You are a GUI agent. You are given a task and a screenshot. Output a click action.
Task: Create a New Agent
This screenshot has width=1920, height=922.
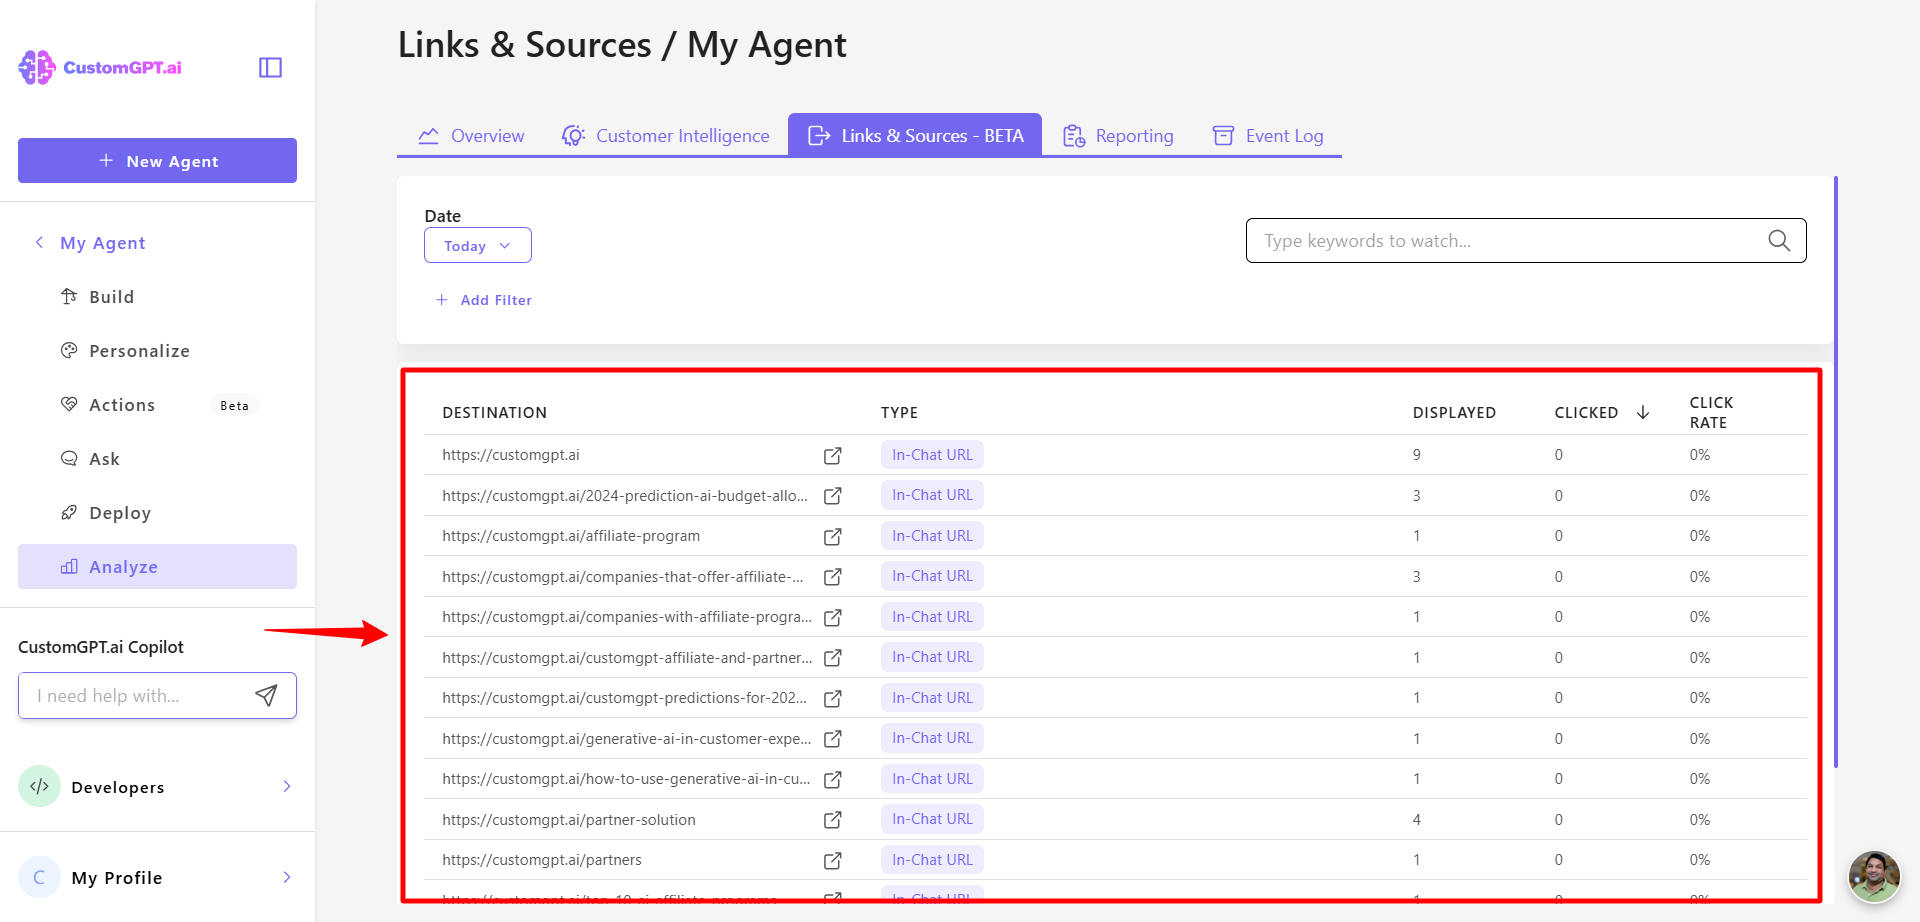coord(157,160)
